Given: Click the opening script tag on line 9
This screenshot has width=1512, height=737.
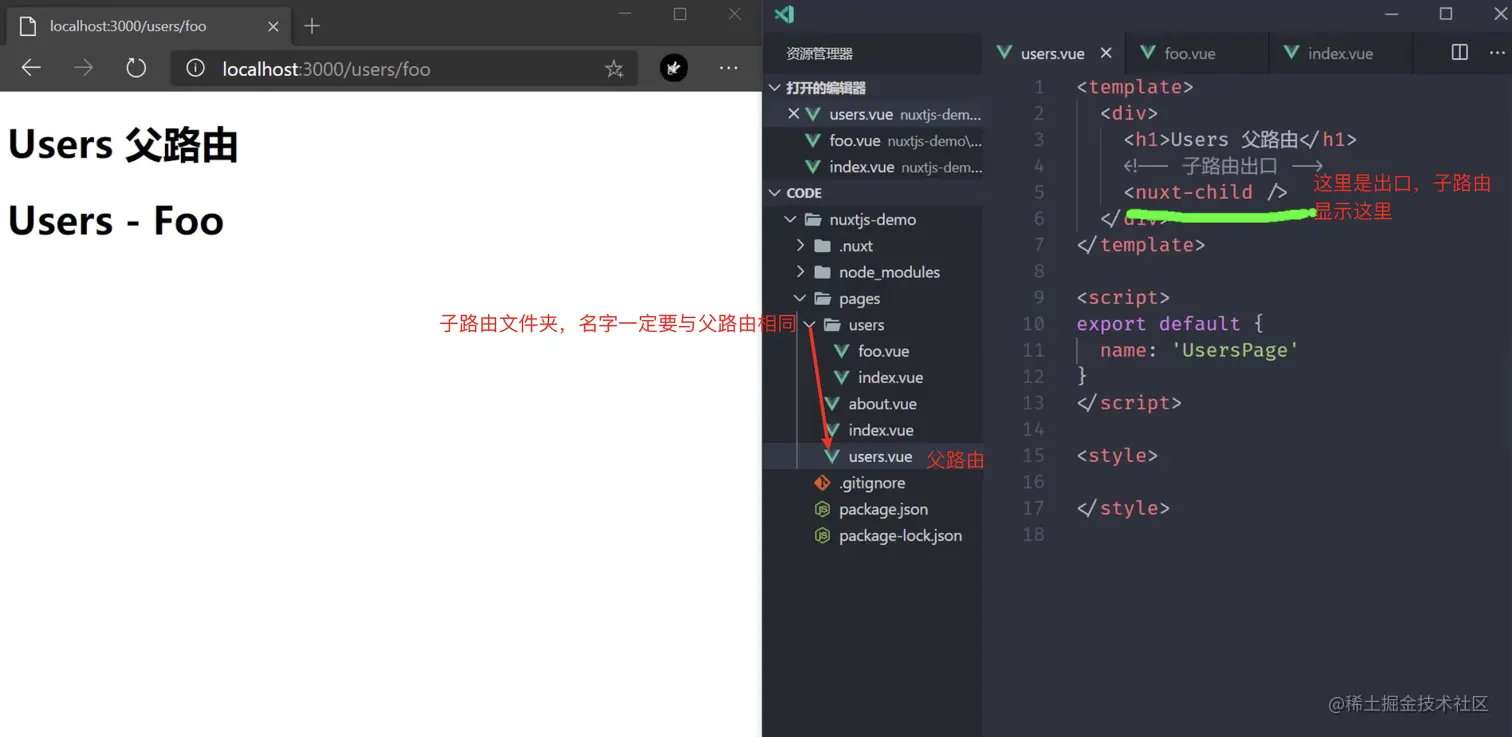Looking at the screenshot, I should point(1123,298).
